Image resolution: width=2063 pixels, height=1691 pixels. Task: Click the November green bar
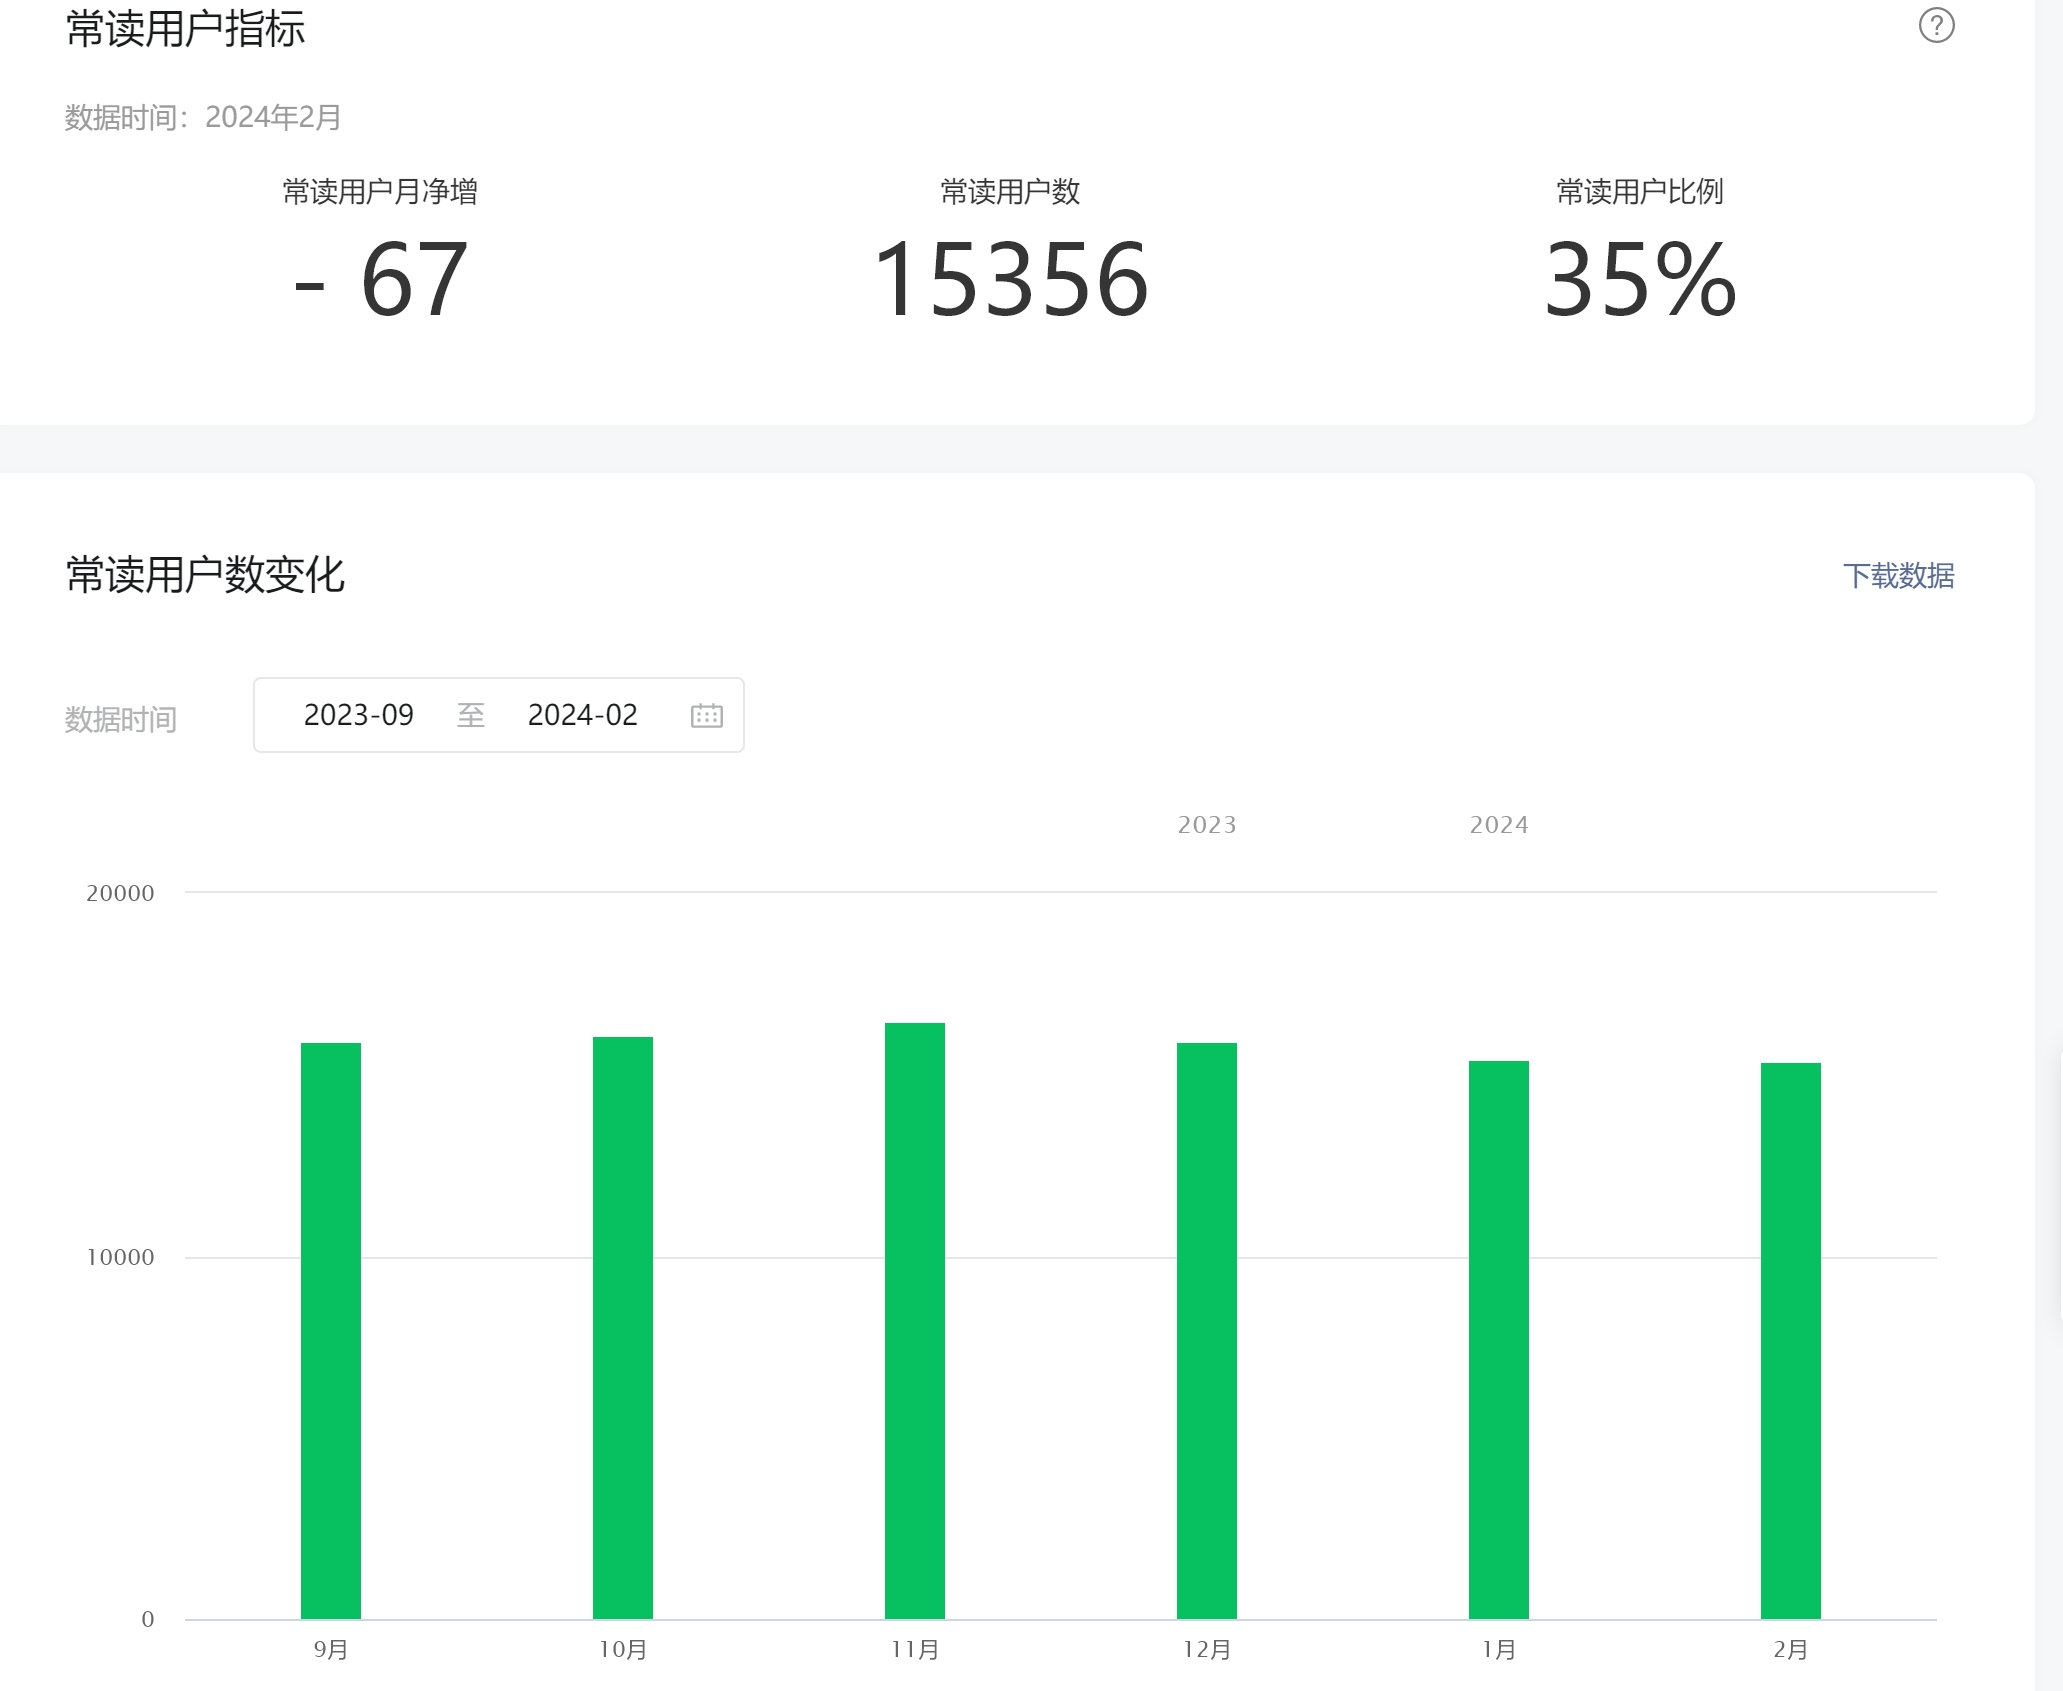pos(915,1320)
